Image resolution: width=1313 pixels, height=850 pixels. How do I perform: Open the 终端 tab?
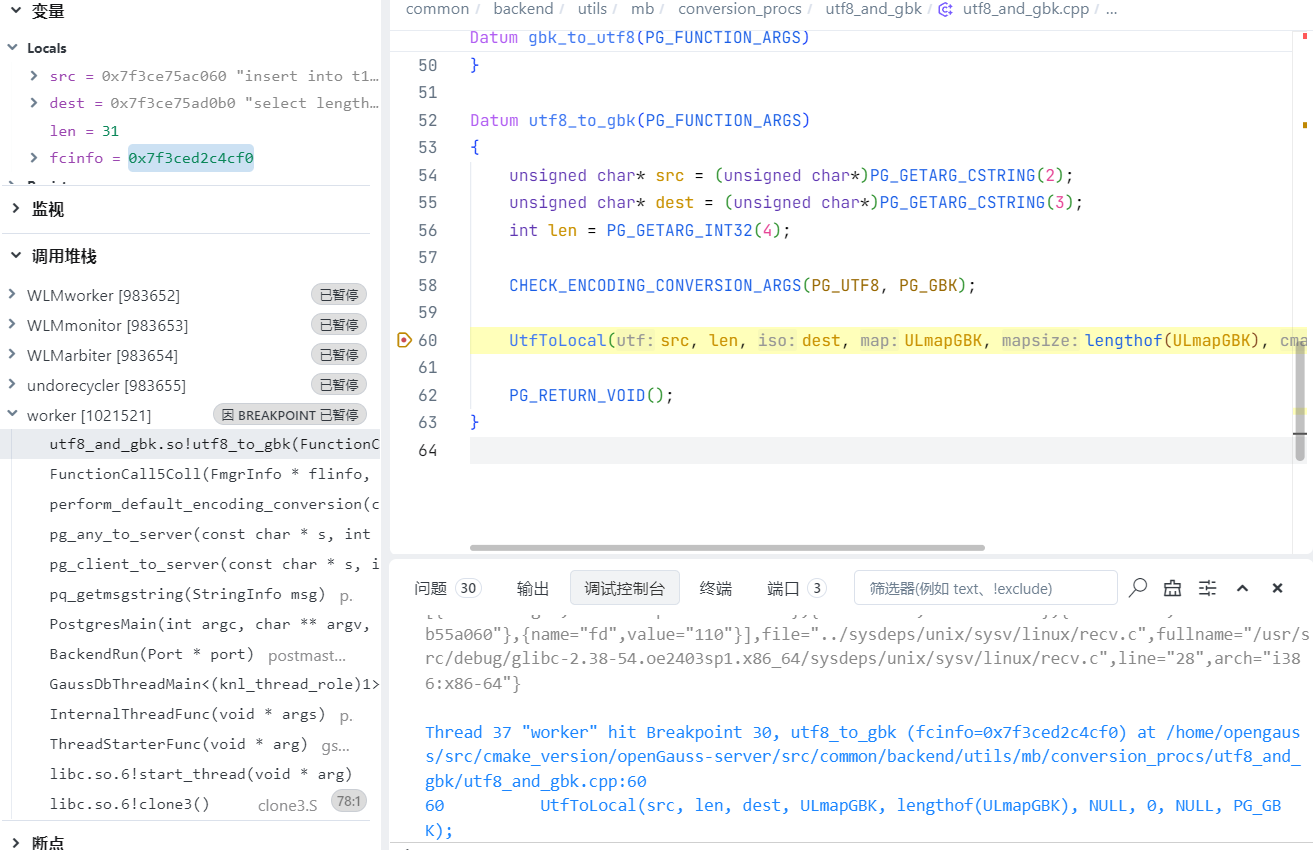click(715, 588)
